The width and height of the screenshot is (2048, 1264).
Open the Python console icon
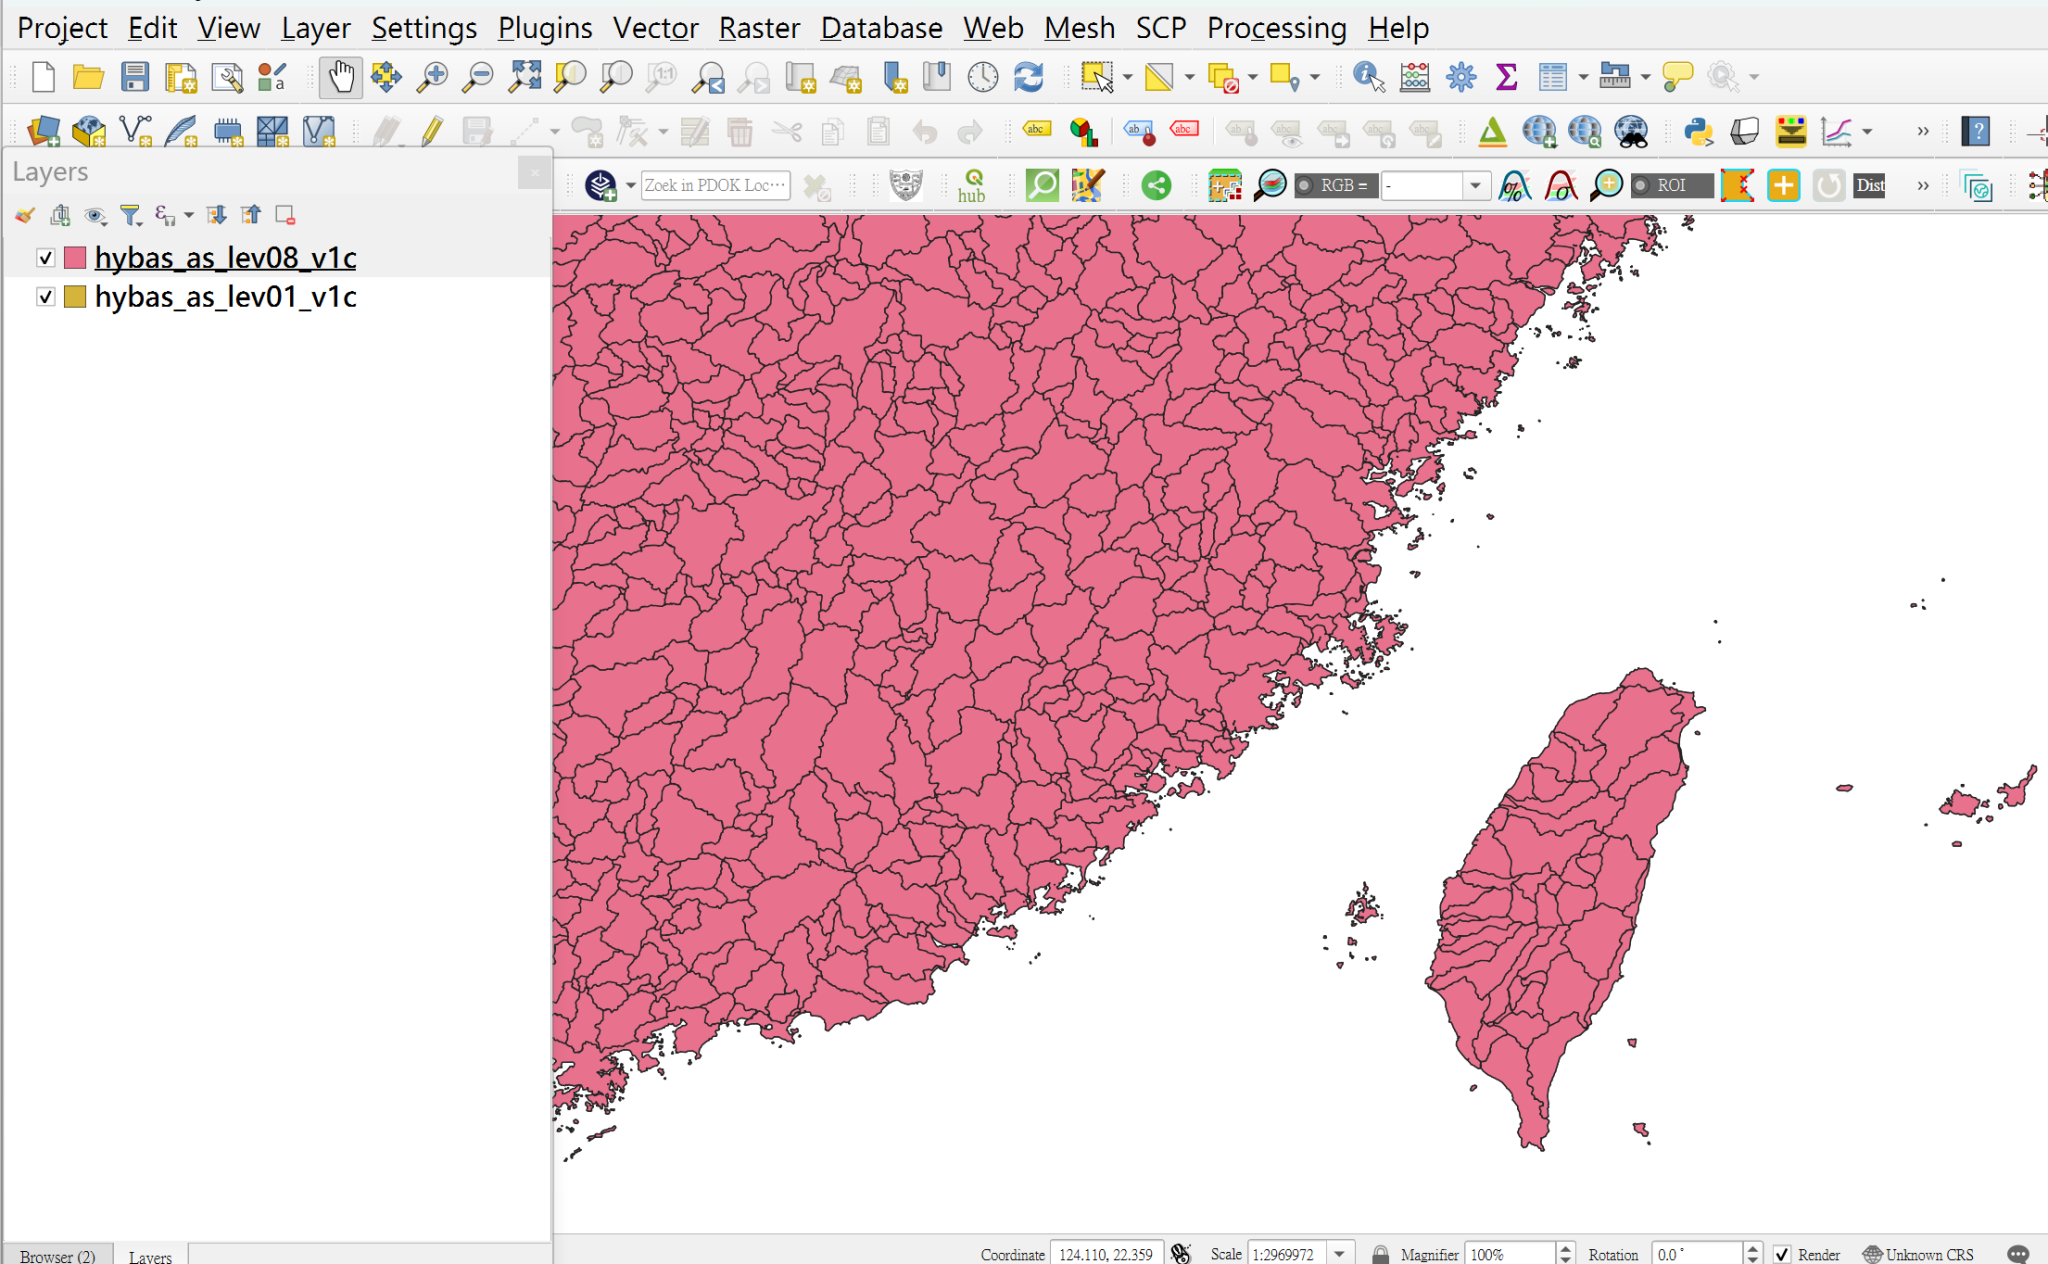(x=1698, y=131)
